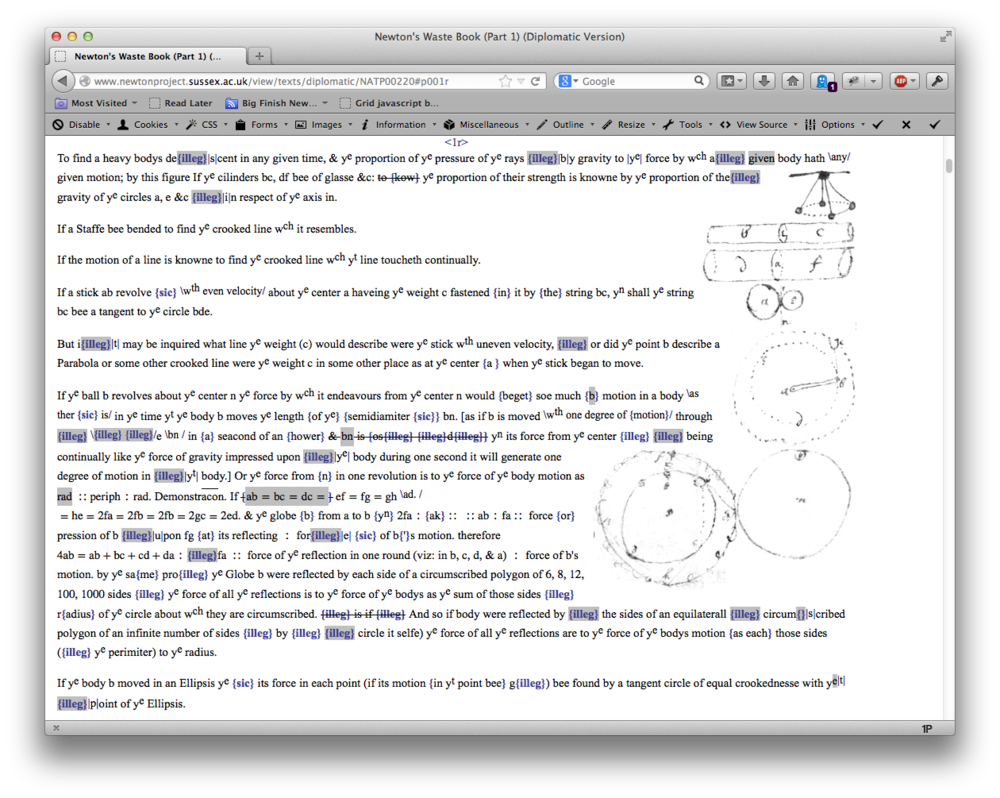The image size is (1000, 798).
Task: Click the vertical page scrollbar thumb
Action: pos(948,166)
